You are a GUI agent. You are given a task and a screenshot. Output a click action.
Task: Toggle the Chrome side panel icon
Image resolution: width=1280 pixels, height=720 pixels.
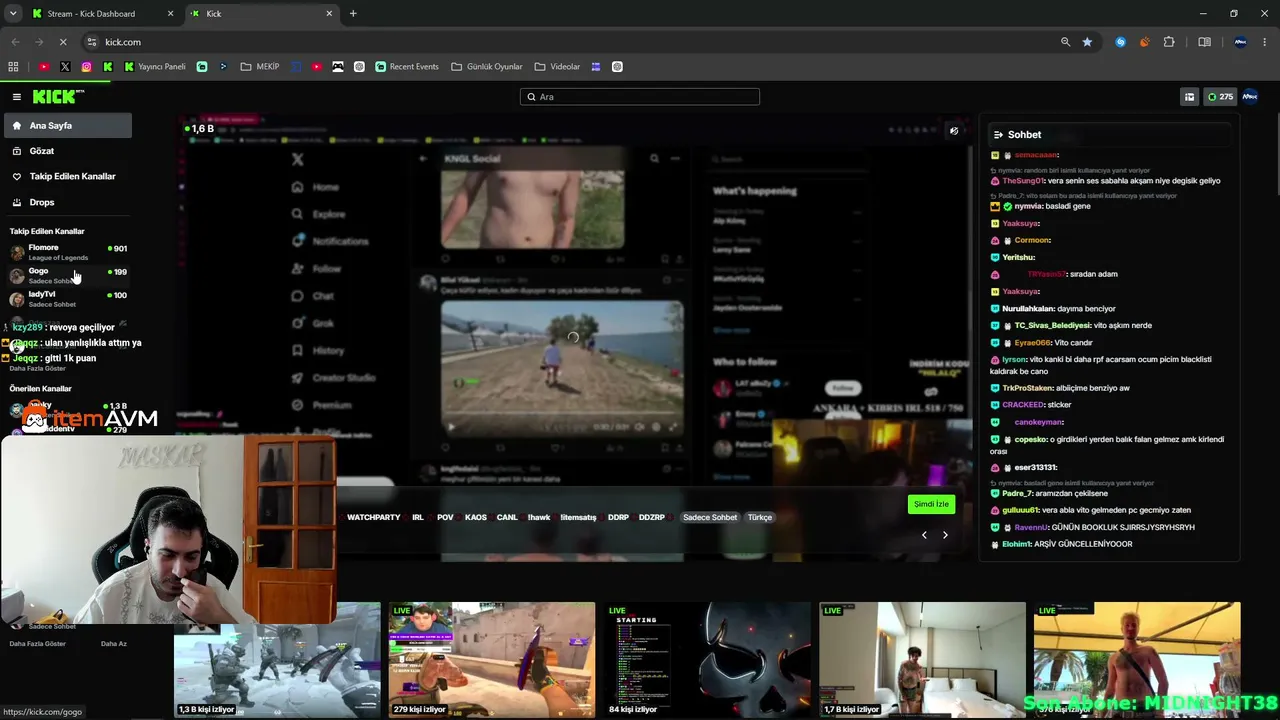tap(1204, 42)
